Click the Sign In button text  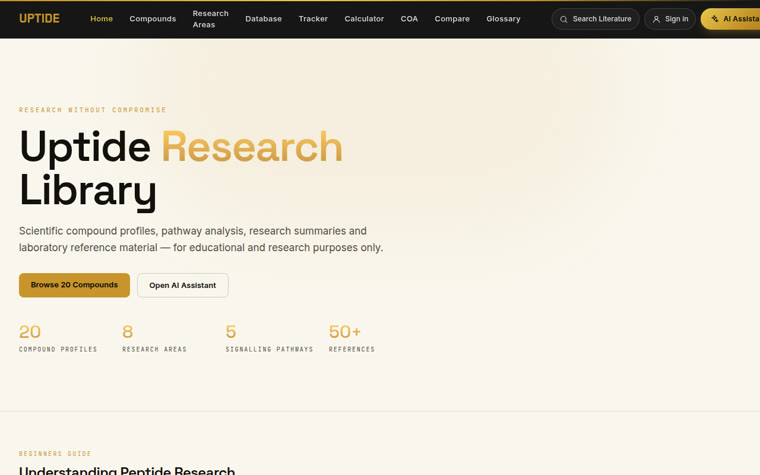676,19
